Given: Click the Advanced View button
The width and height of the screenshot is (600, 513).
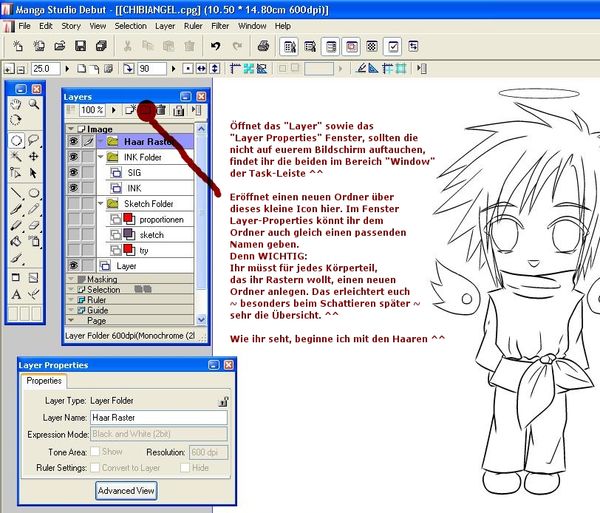Looking at the screenshot, I should (x=126, y=490).
